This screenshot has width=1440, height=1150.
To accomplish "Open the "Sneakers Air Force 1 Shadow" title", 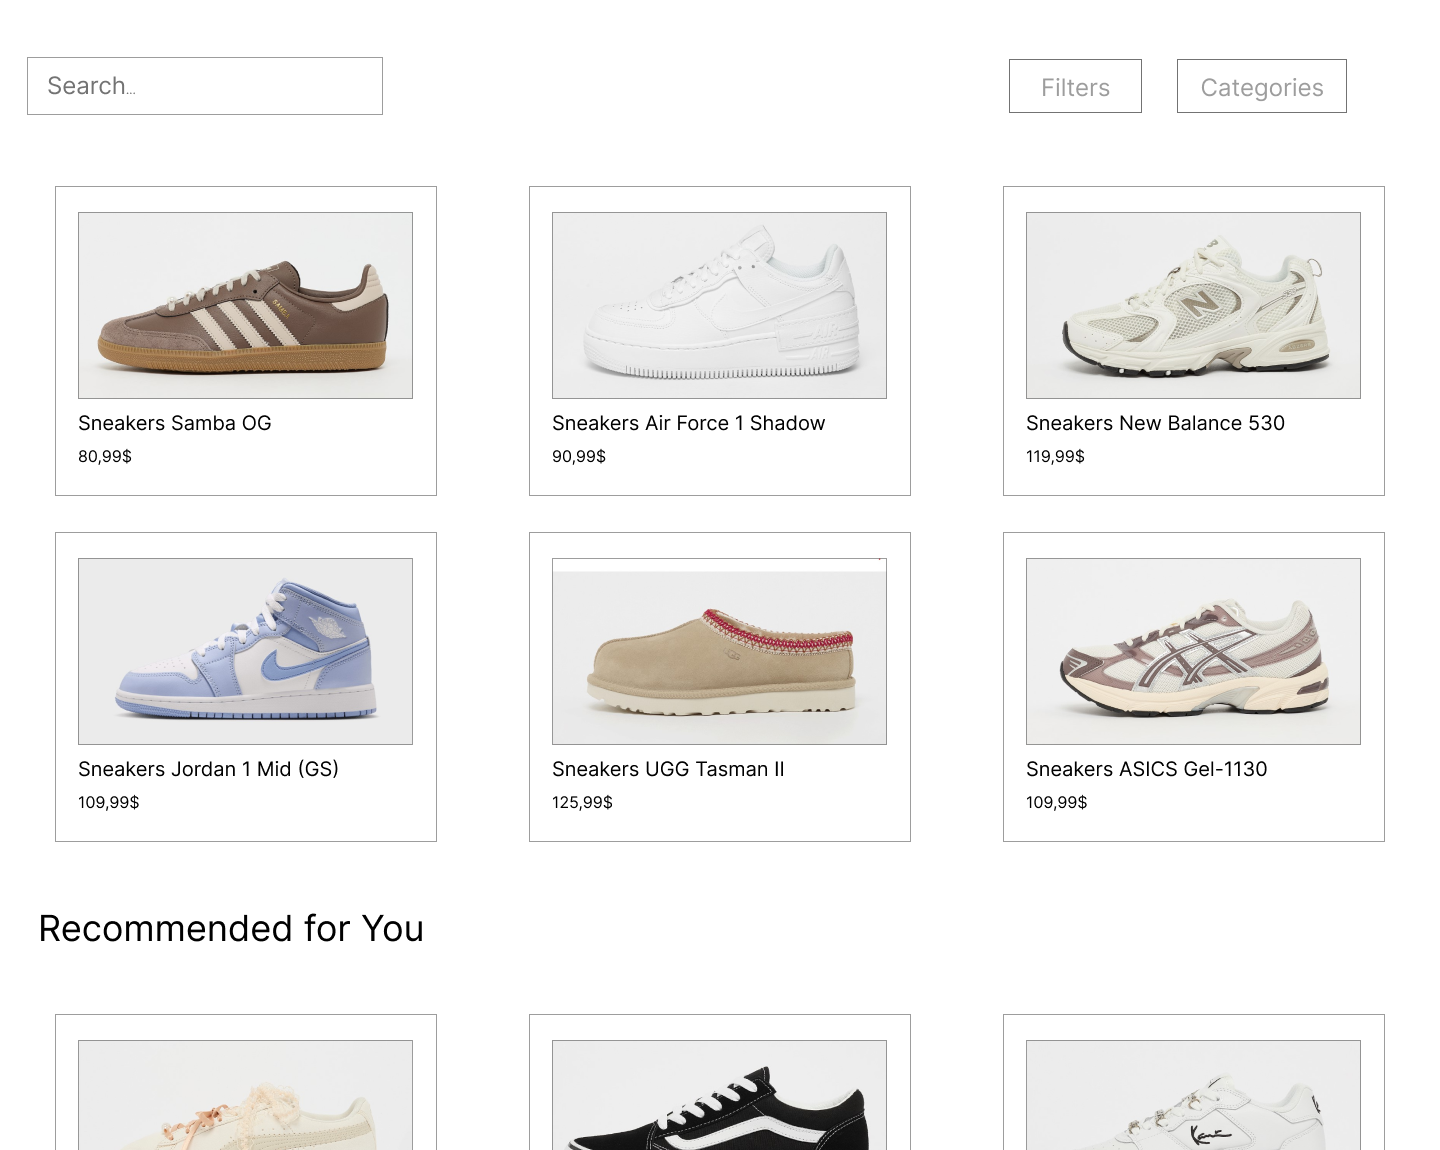I will [689, 423].
